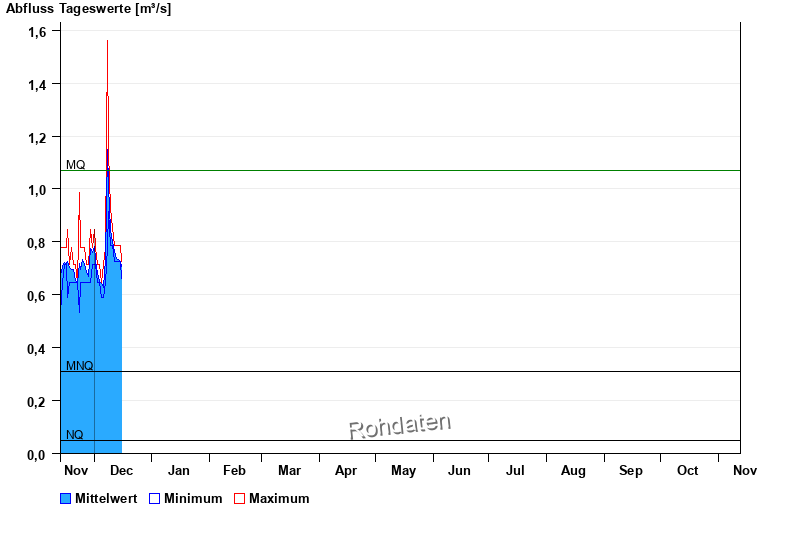800x550 pixels.
Task: Select the Maximum legend label
Action: (x=279, y=499)
